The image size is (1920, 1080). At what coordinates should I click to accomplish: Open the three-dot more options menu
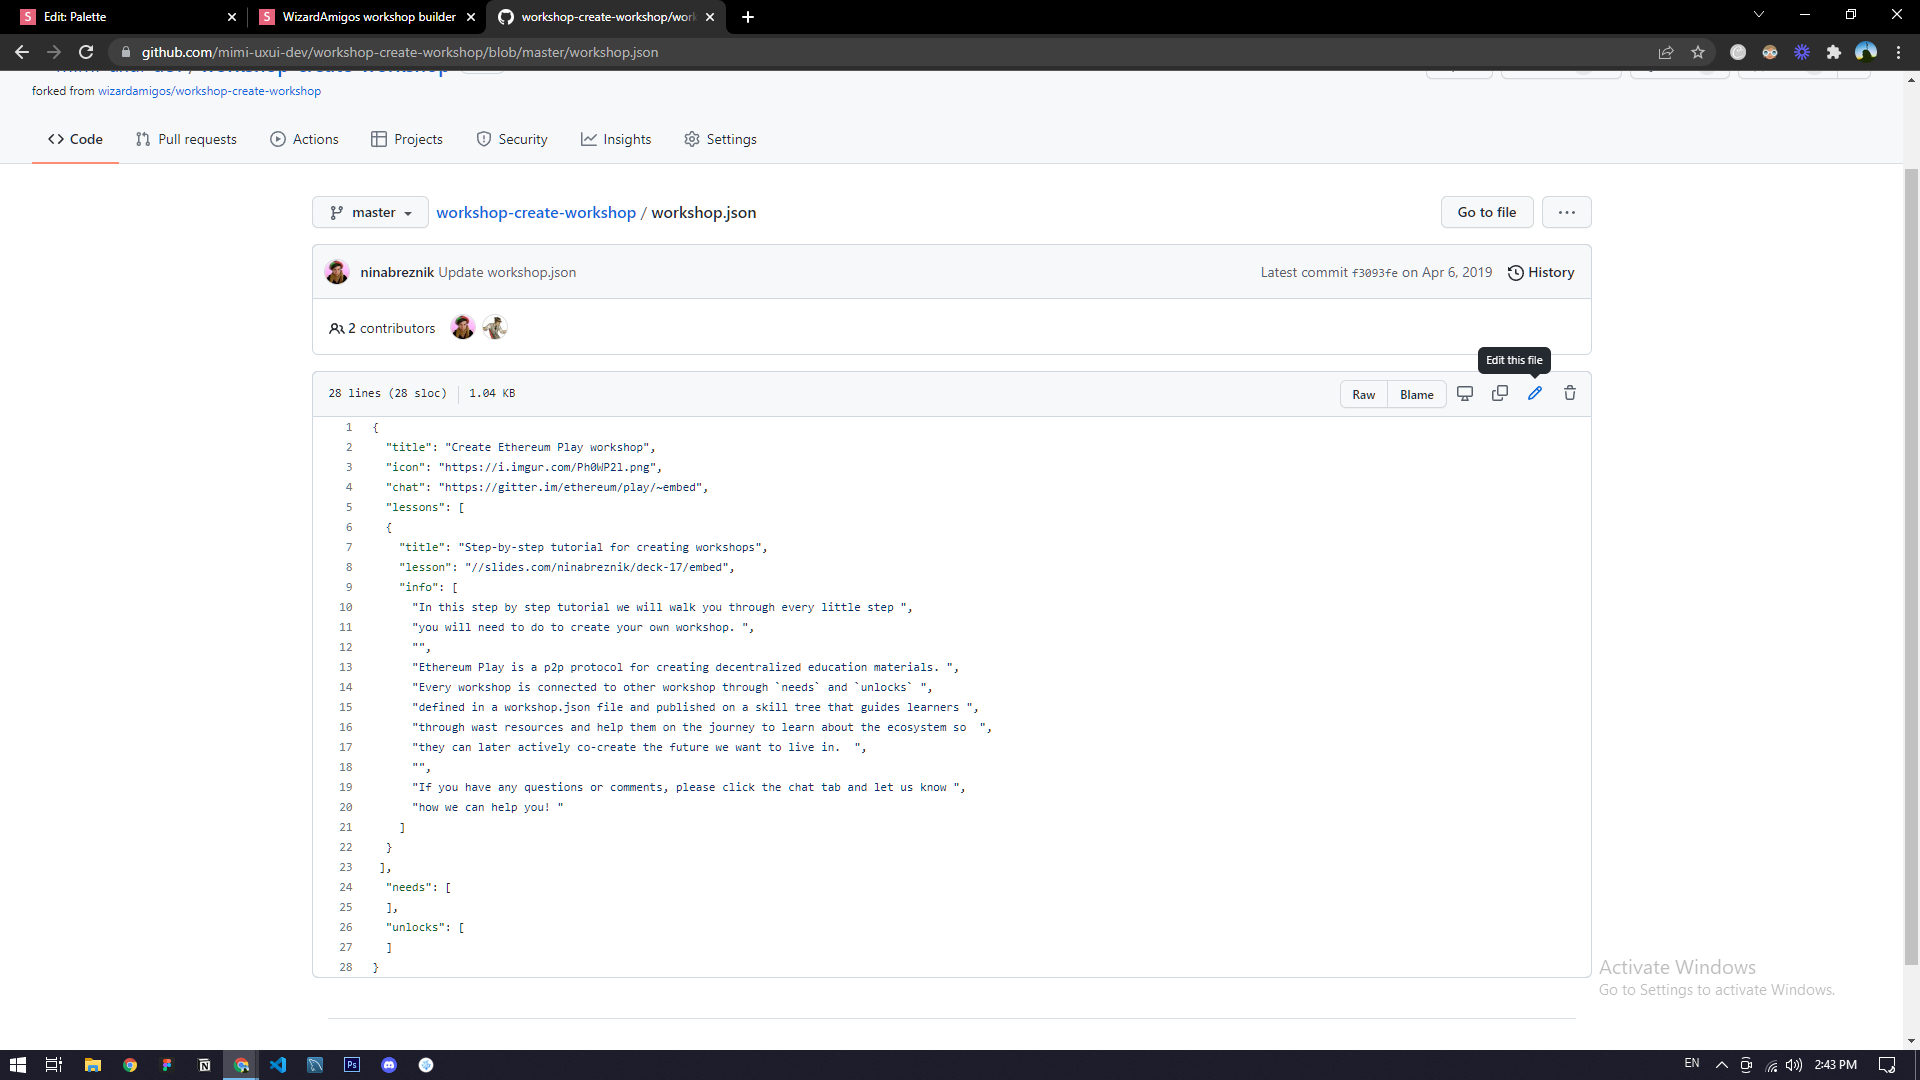1566,212
